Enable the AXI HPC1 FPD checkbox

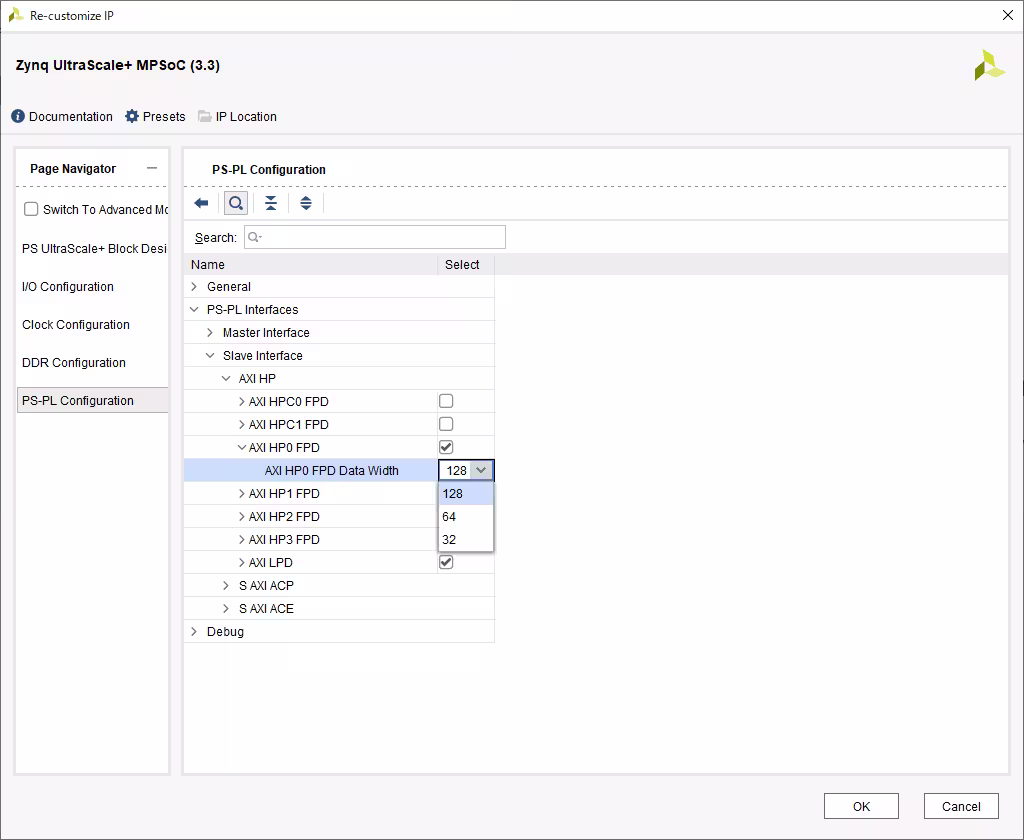(x=446, y=424)
